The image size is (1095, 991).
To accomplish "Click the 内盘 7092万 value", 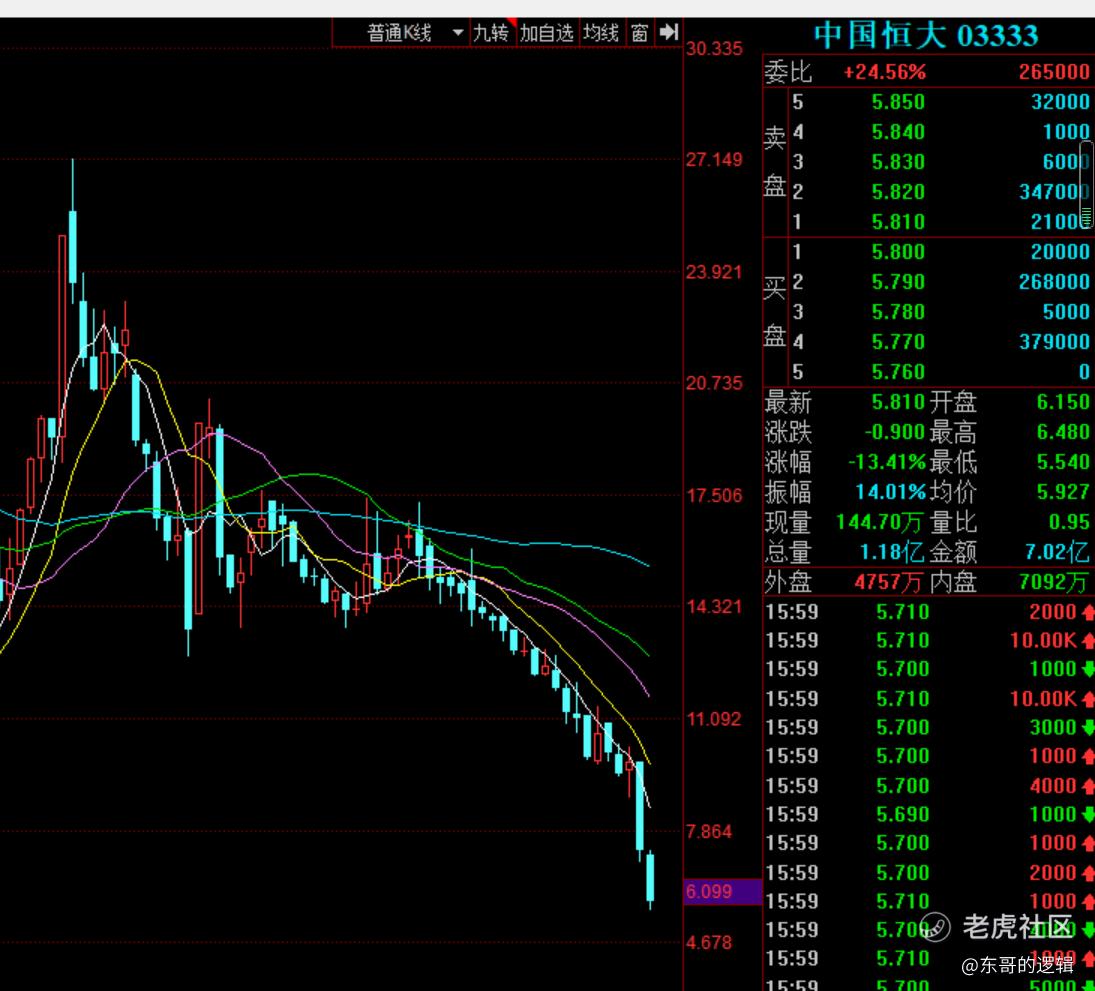I will tap(1054, 582).
